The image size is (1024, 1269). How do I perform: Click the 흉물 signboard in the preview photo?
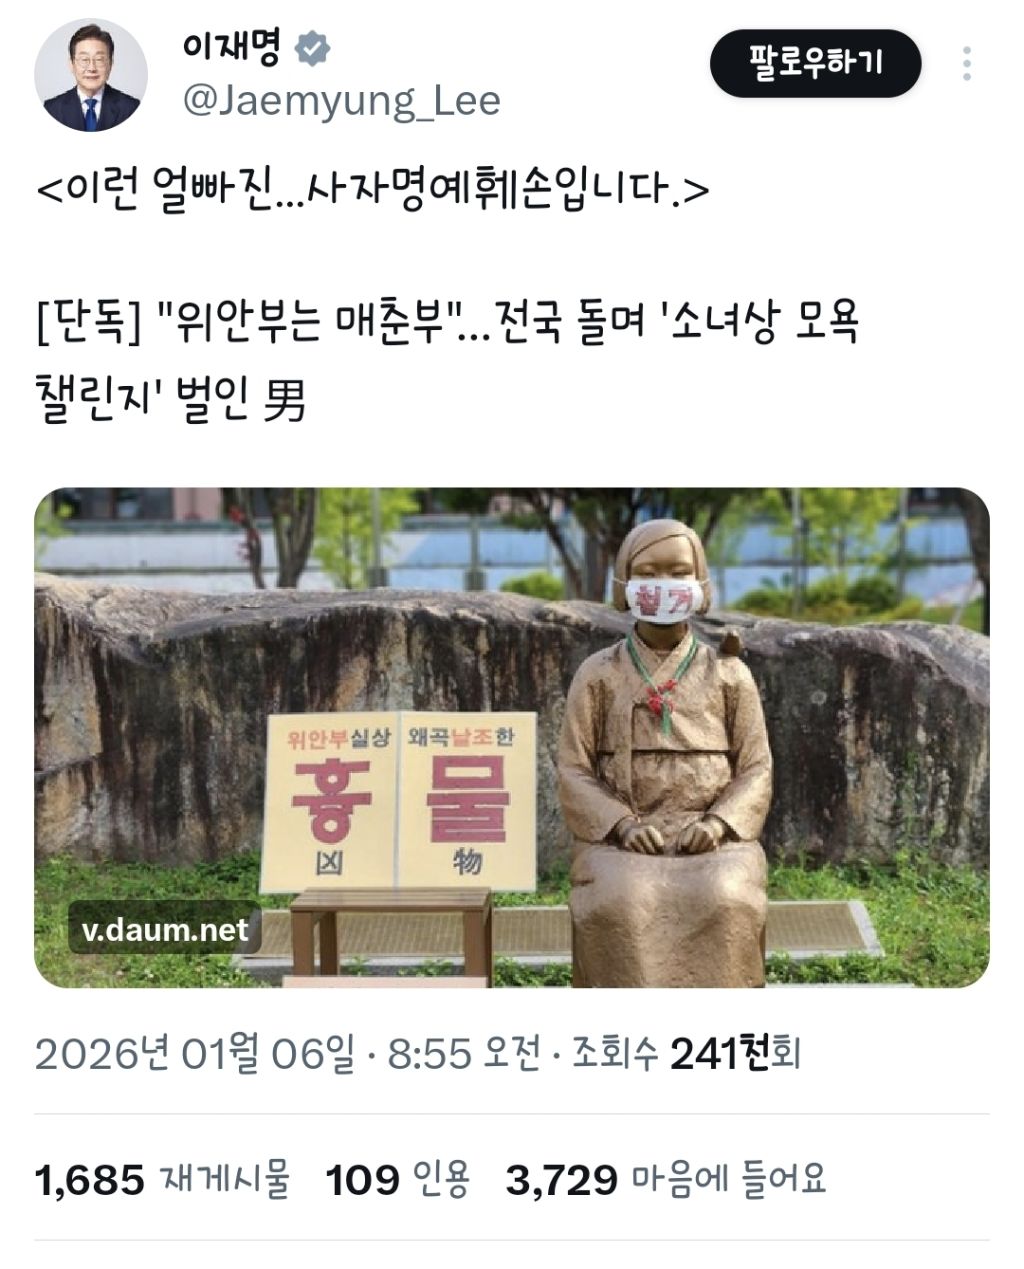click(399, 802)
